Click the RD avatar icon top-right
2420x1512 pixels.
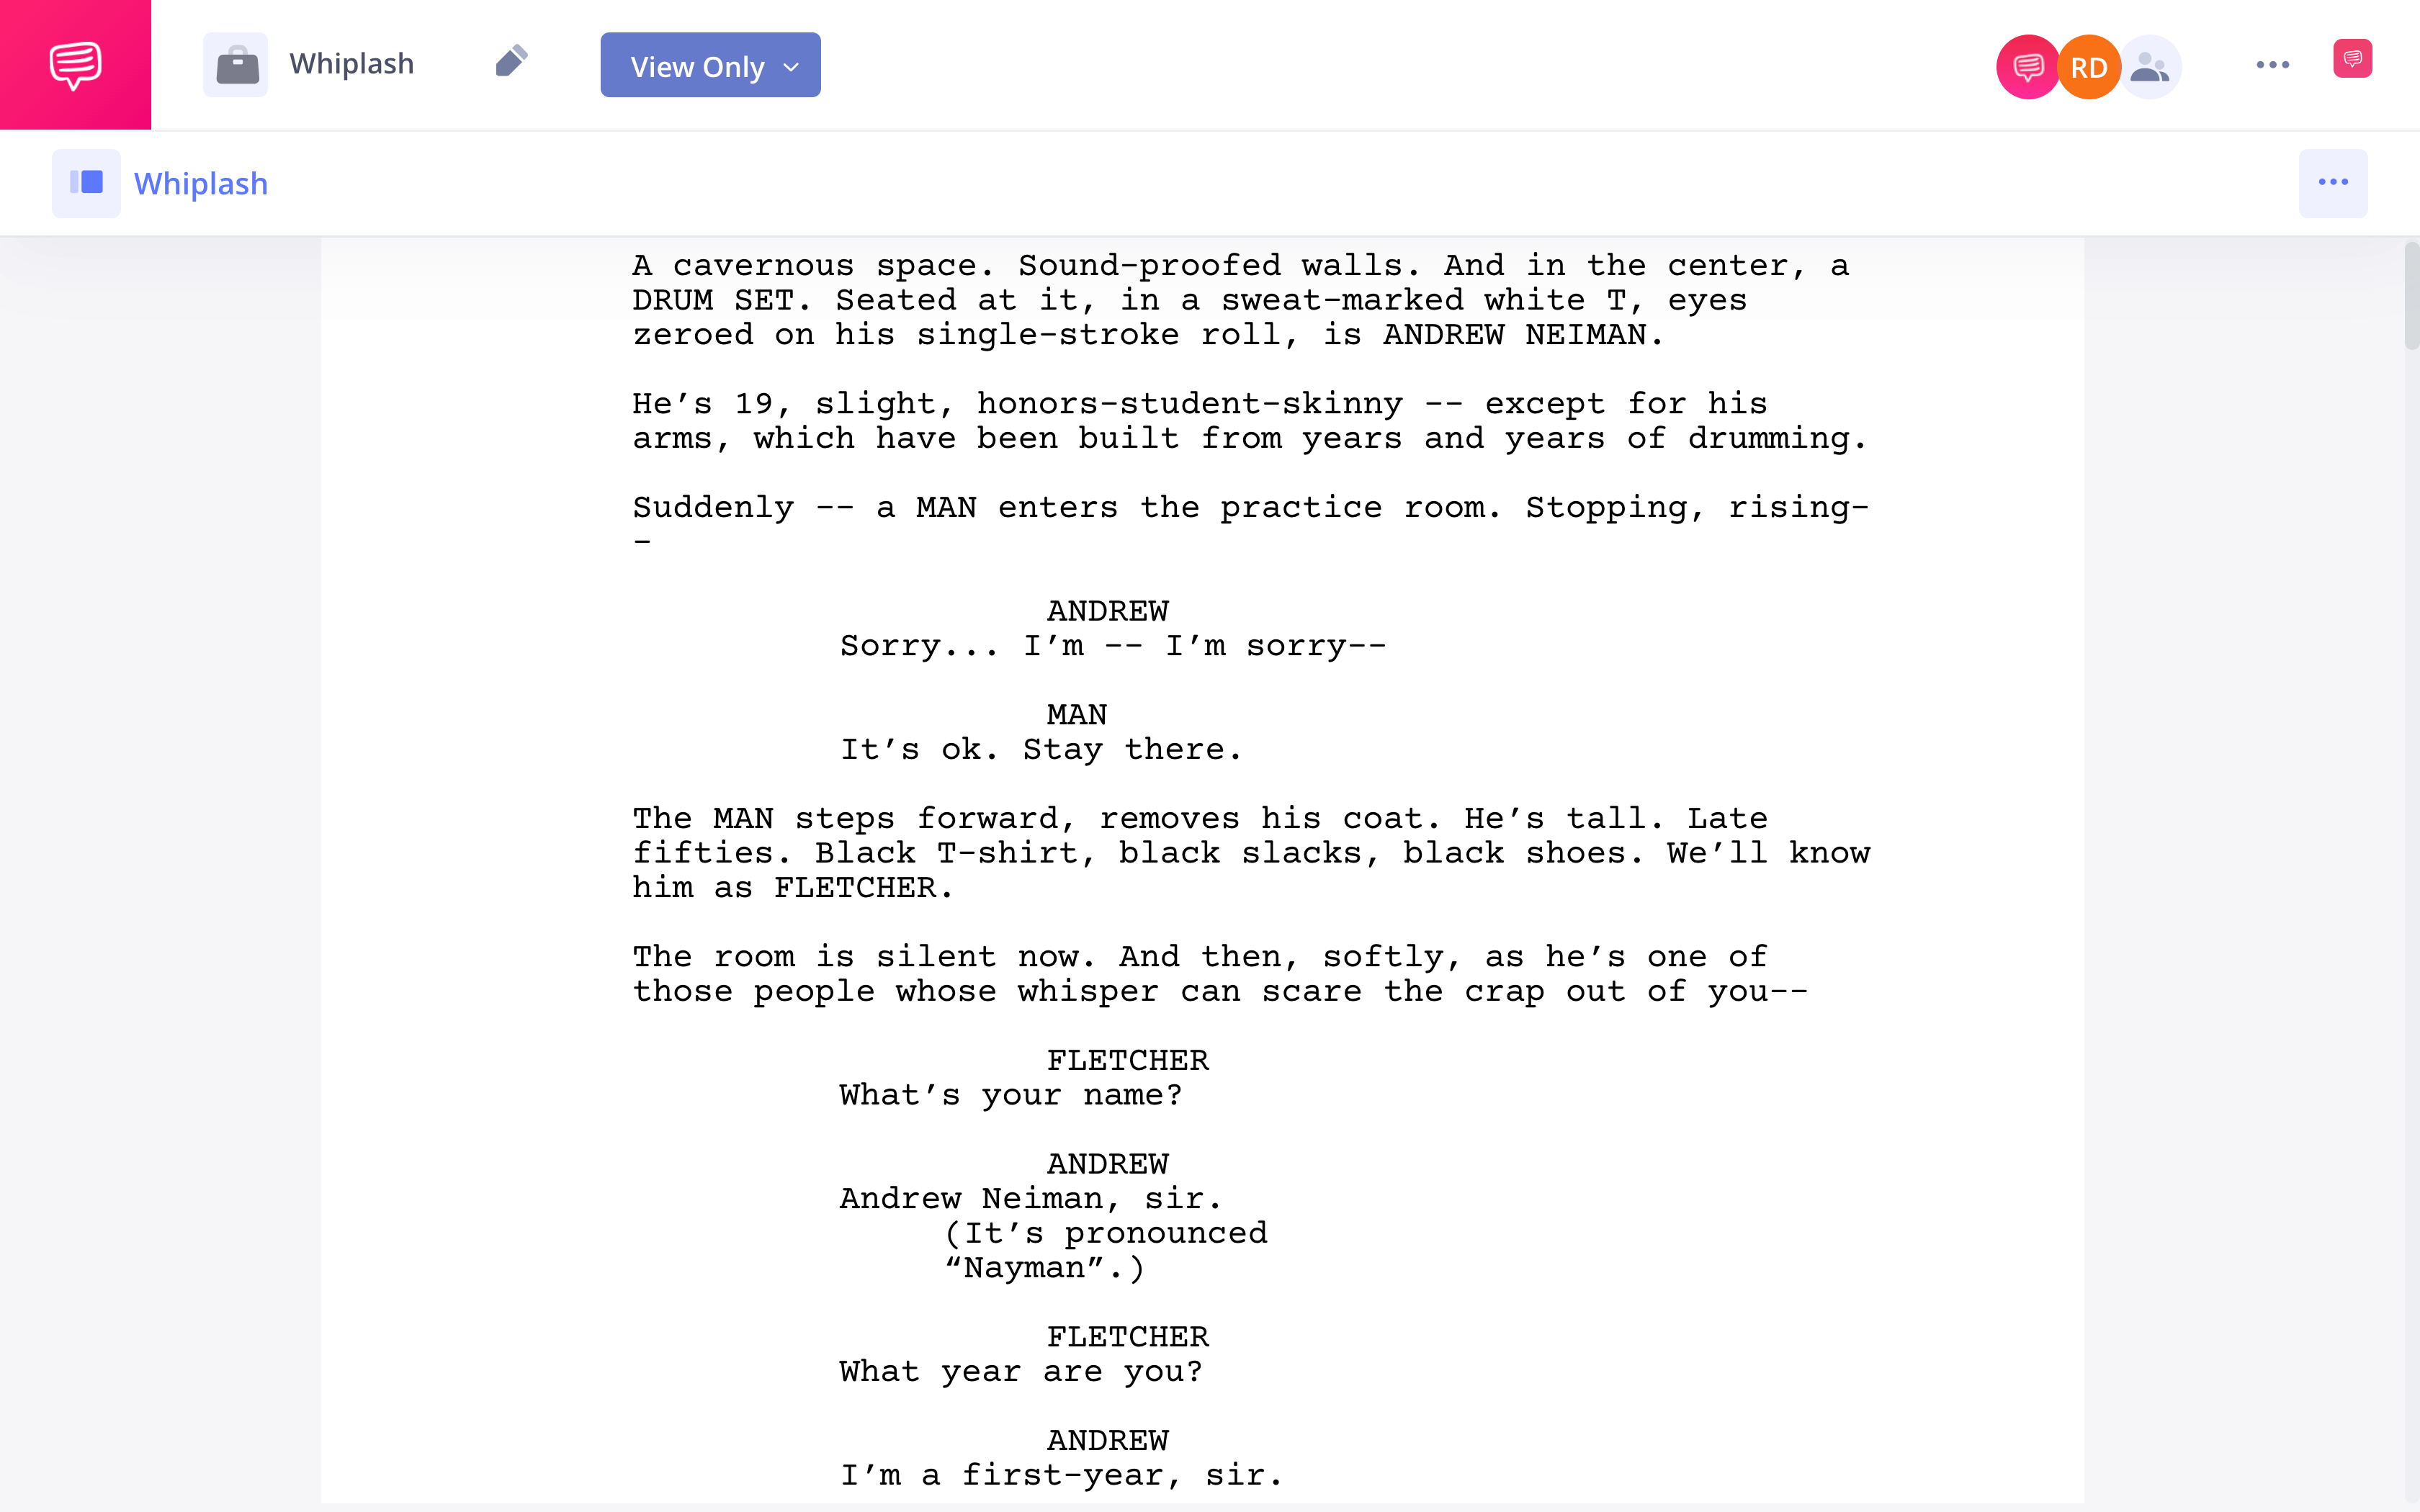[x=2086, y=65]
